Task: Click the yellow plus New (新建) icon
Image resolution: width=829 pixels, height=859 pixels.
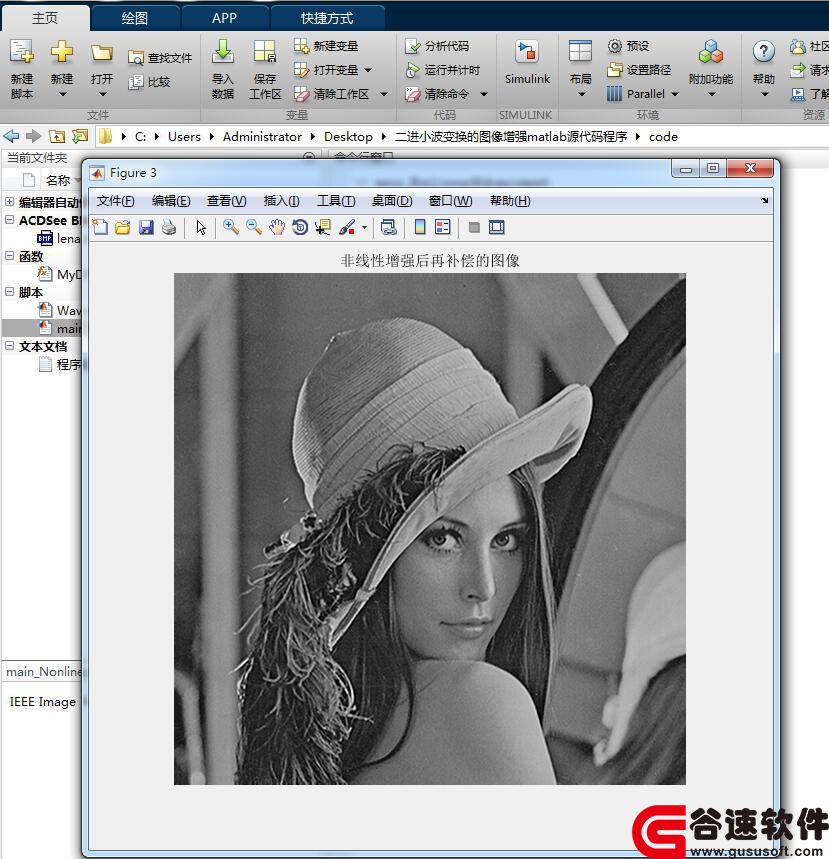Action: 62,53
